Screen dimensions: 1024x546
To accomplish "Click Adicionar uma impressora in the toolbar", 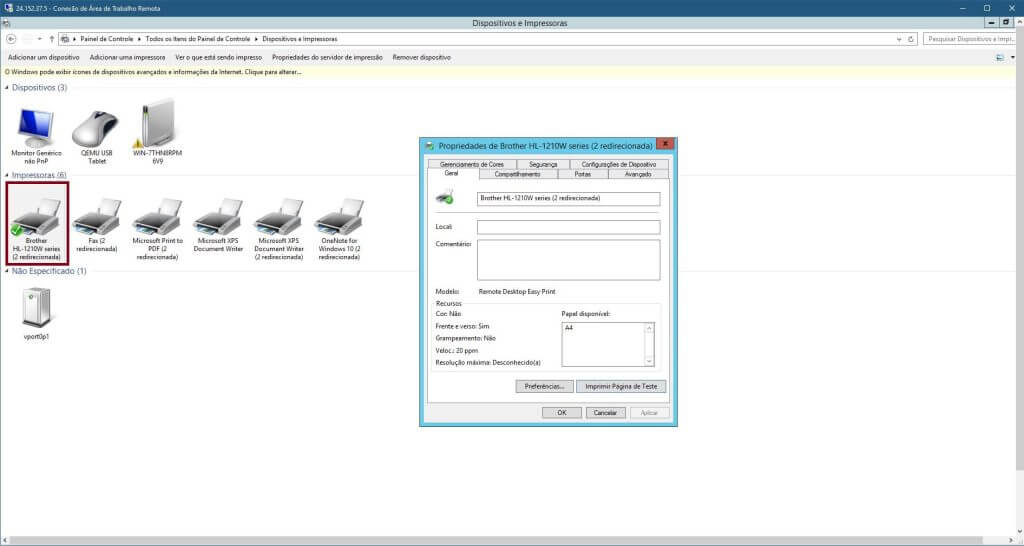I will coord(127,57).
